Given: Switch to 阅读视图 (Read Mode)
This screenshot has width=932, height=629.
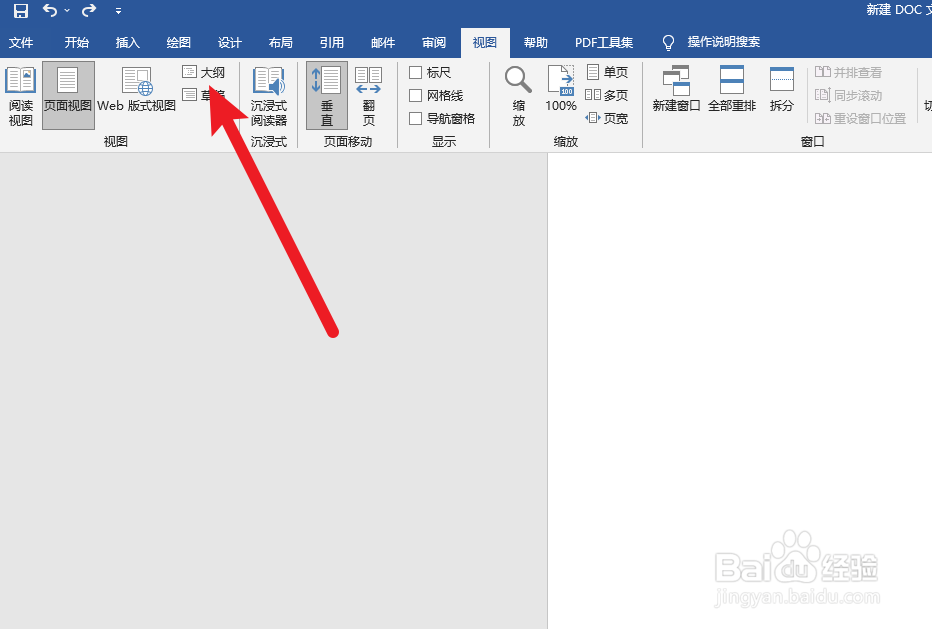Looking at the screenshot, I should coord(20,94).
